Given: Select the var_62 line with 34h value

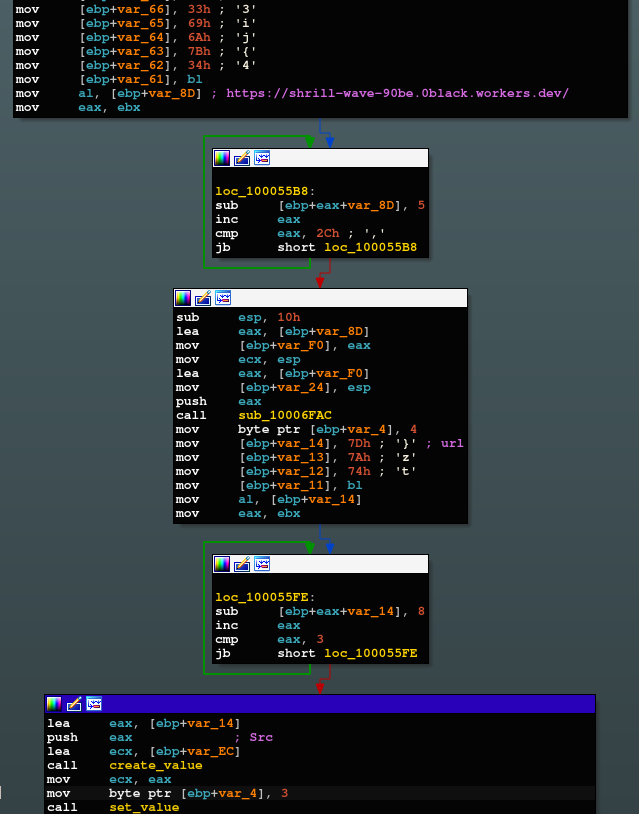Looking at the screenshot, I should click(x=136, y=65).
